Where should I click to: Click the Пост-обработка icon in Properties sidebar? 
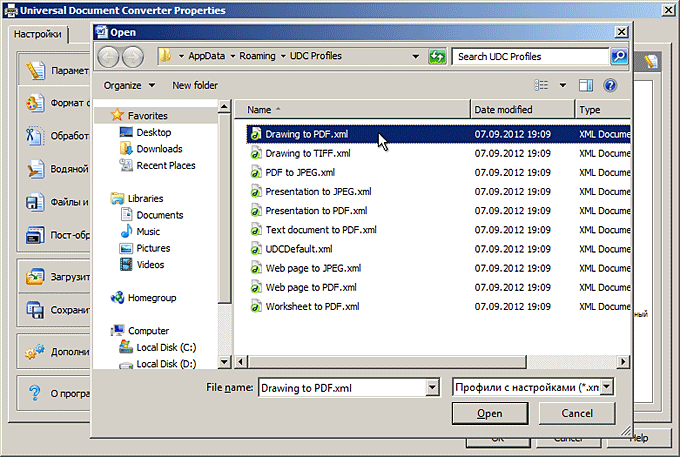[35, 235]
